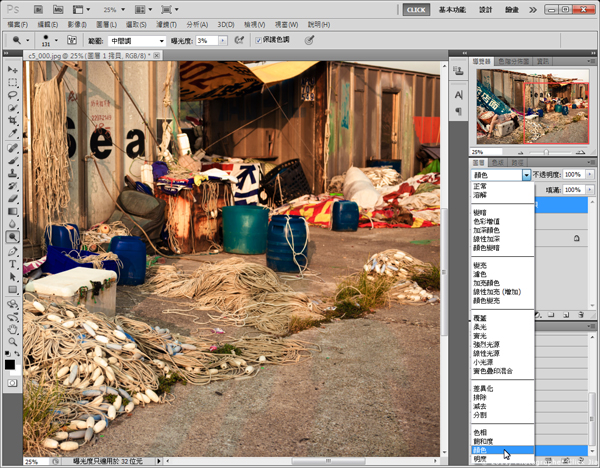Screen dimensions: 600x468
Task: Select the Eyedropper tool
Action: (13, 133)
